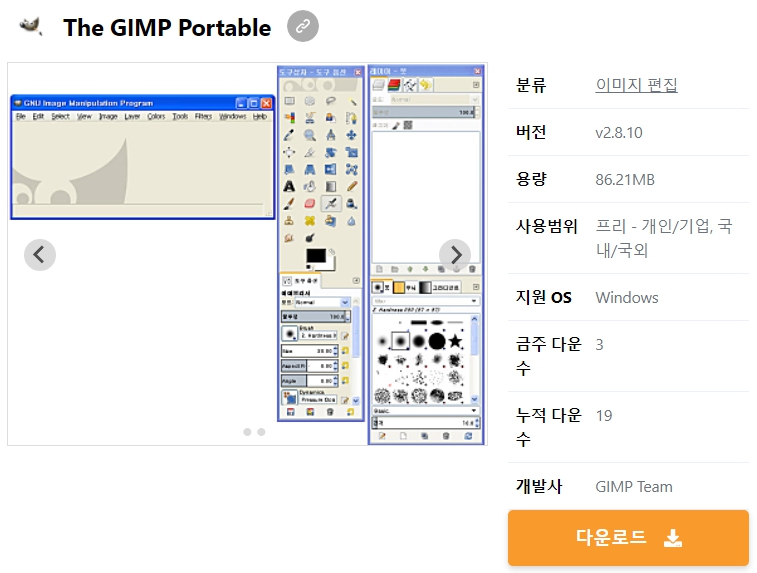This screenshot has width=757, height=573.
Task: Pick the Bucket Fill tool
Action: (310, 186)
